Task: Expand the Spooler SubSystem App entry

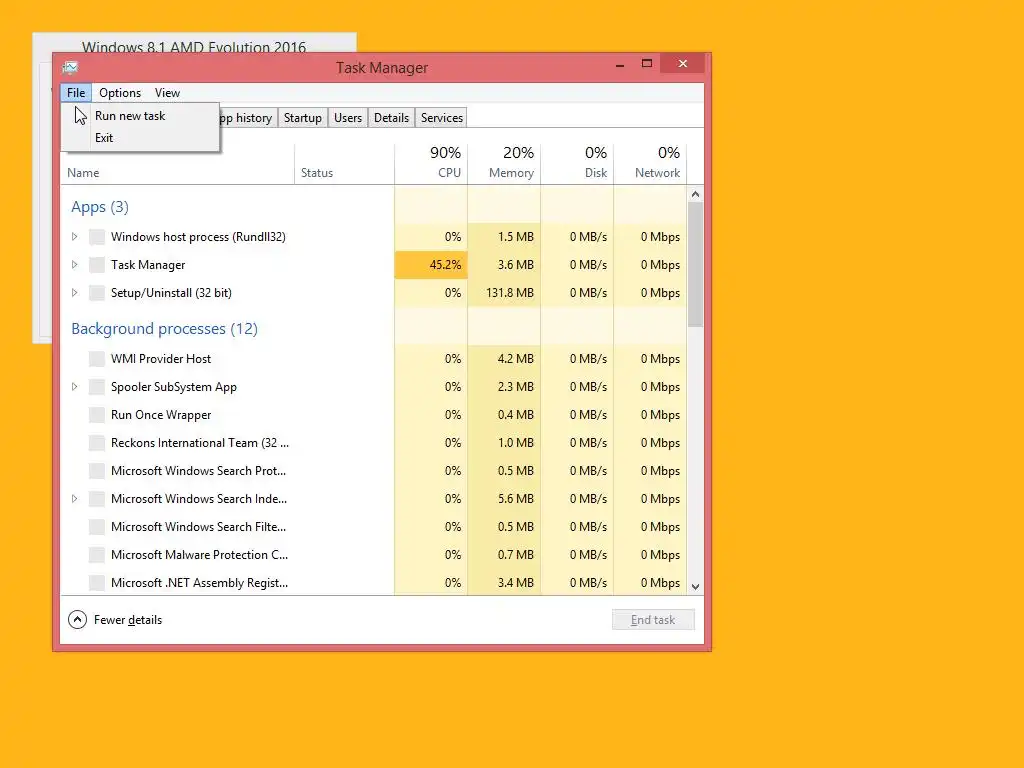Action: pyautogui.click(x=74, y=387)
